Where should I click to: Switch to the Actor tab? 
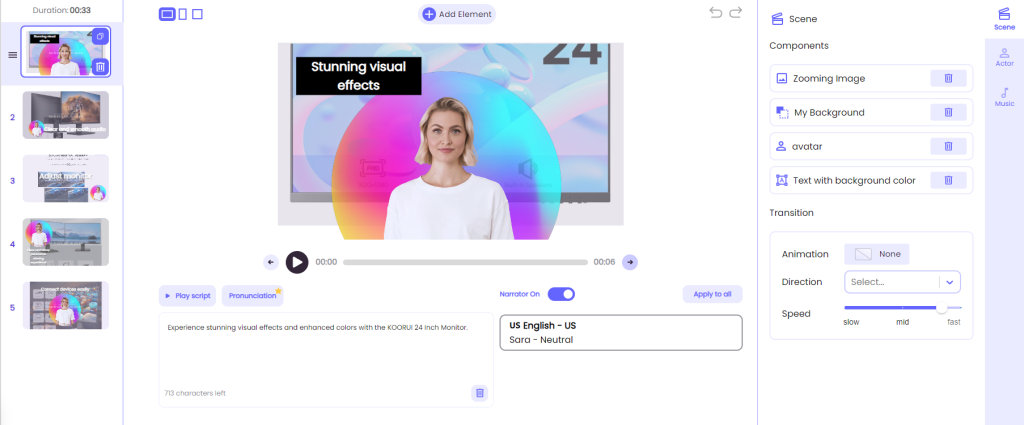1004,57
